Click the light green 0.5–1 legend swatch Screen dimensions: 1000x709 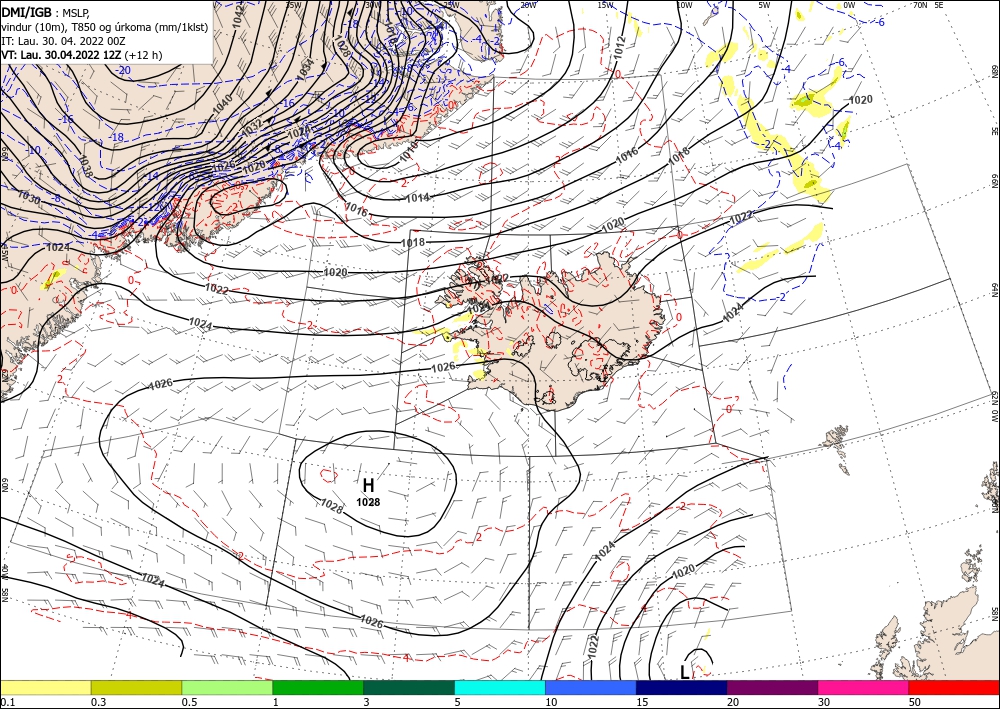pyautogui.click(x=227, y=687)
